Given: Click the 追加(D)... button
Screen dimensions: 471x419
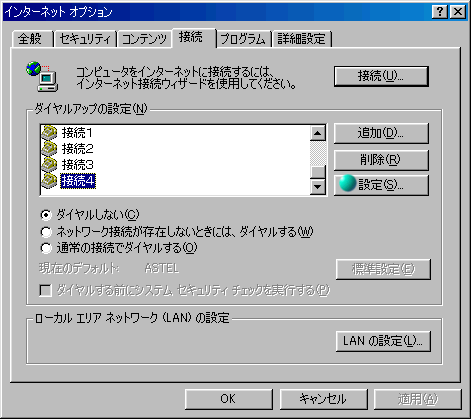Looking at the screenshot, I should 381,133.
